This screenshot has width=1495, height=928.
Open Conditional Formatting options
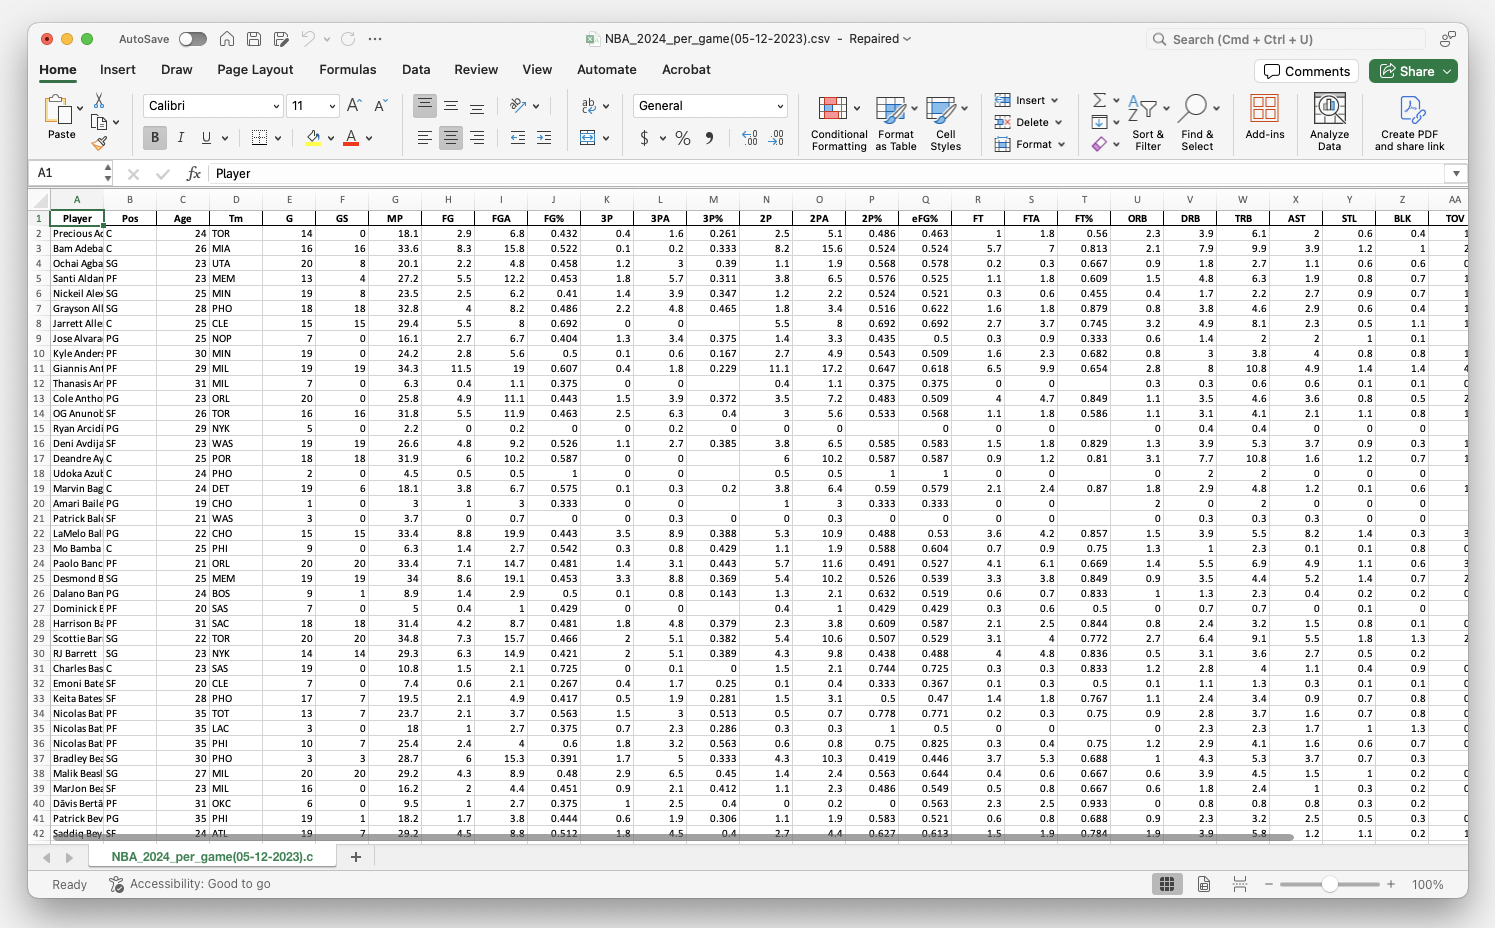(x=838, y=122)
